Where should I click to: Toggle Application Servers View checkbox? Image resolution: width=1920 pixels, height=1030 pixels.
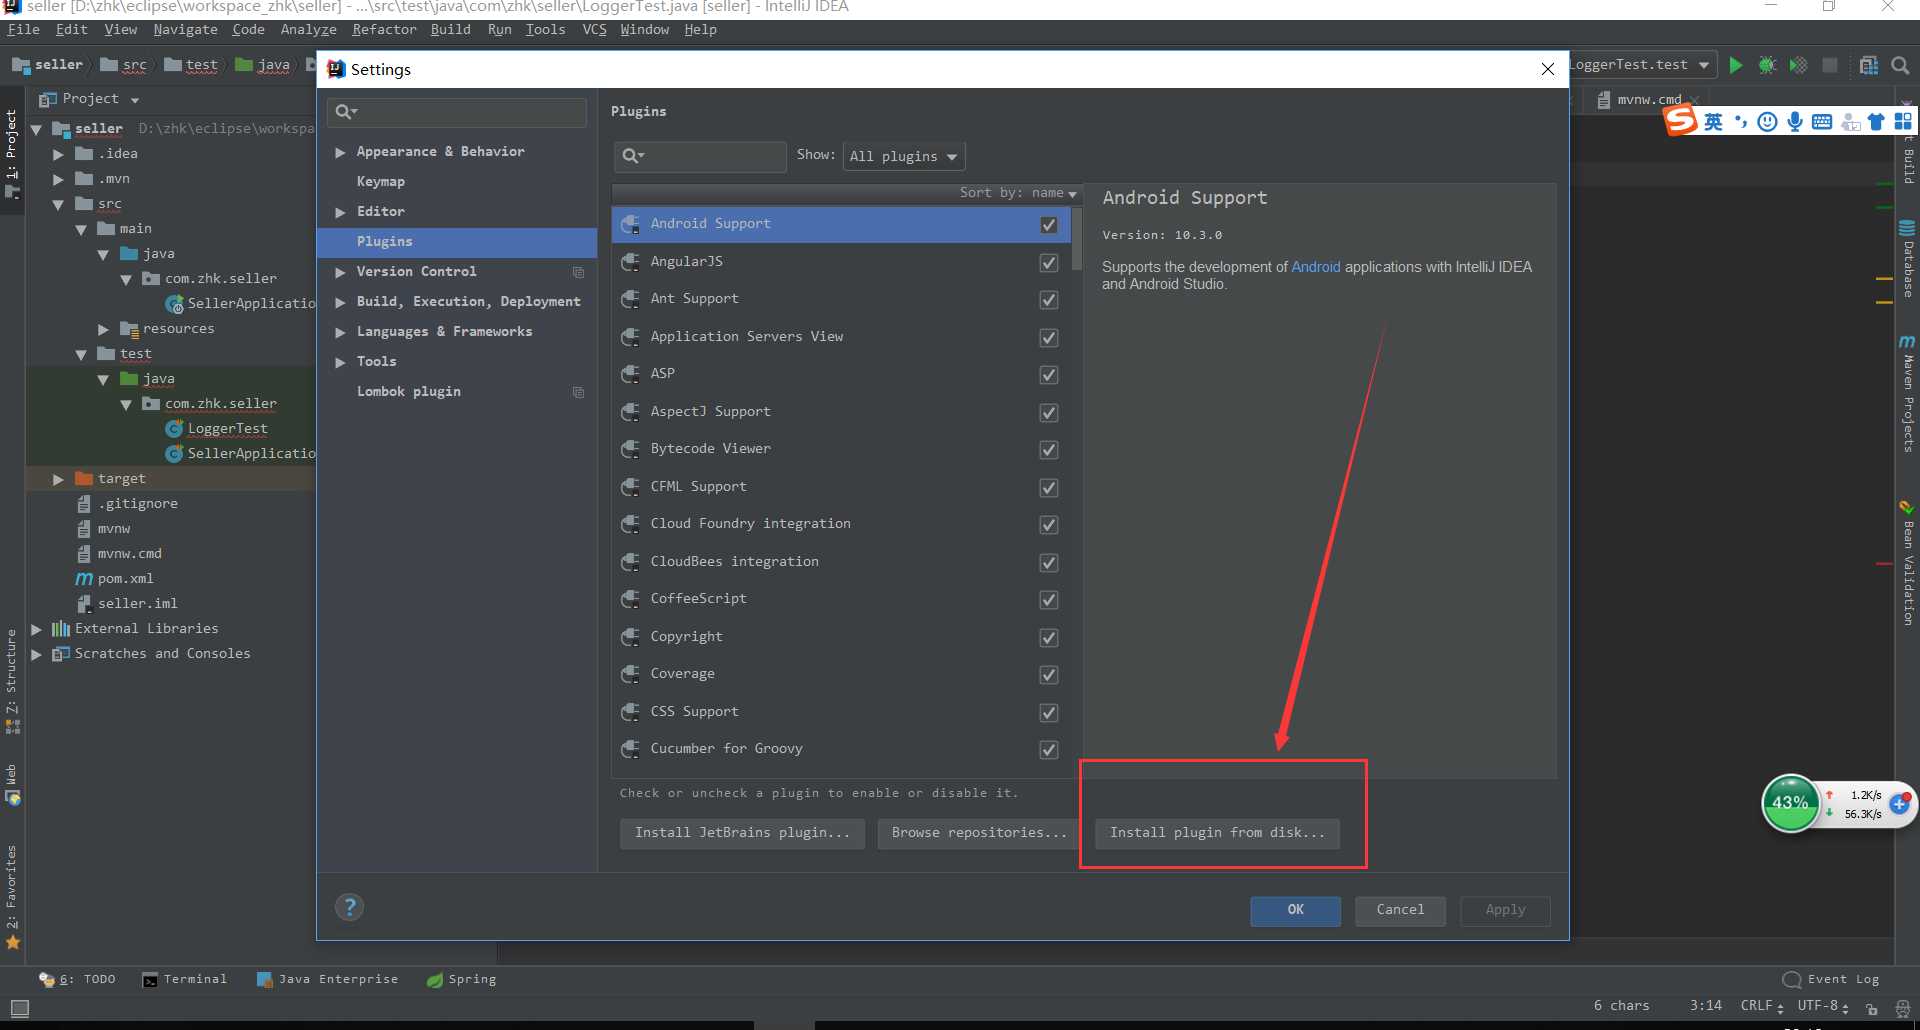coord(1048,338)
